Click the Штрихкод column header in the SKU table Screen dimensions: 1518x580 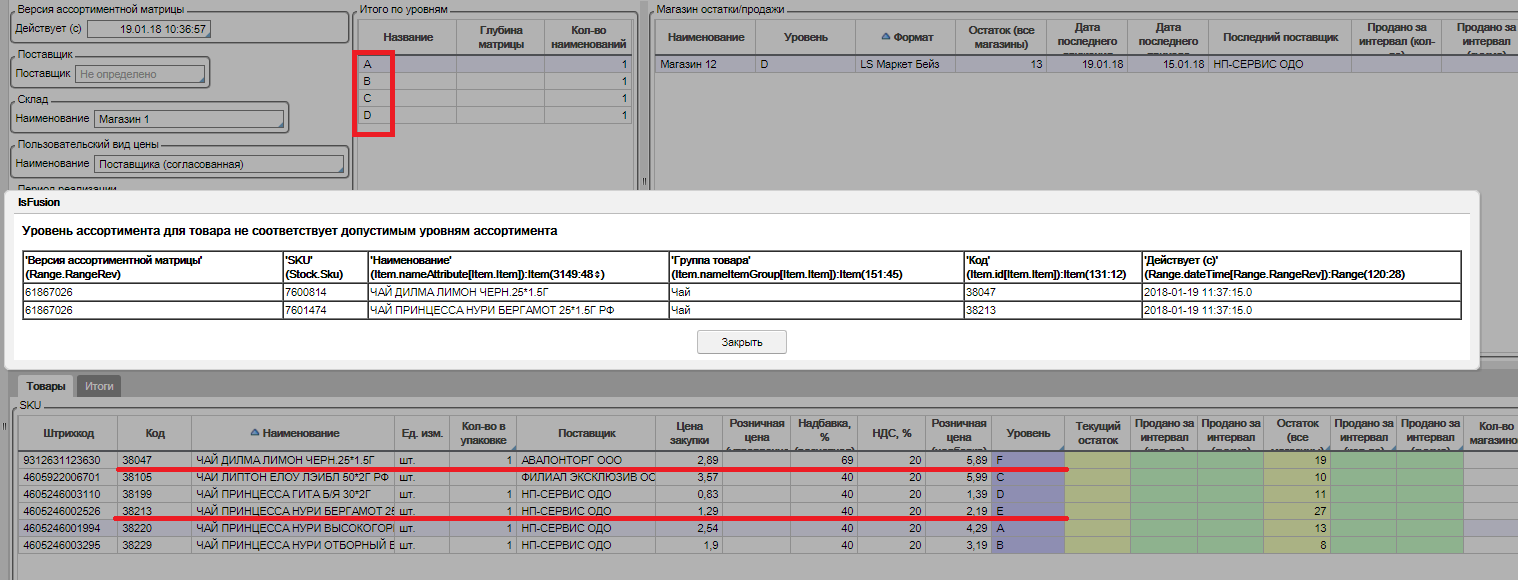(x=69, y=433)
